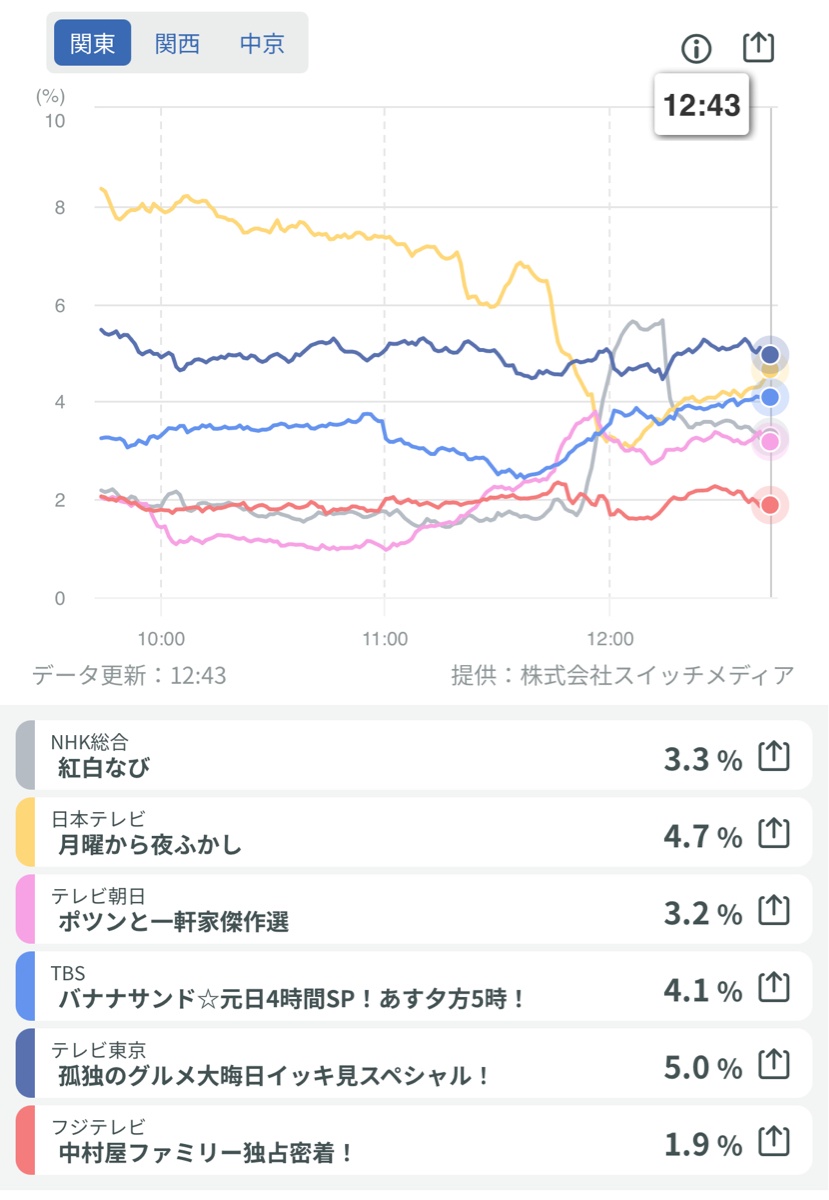Click the red フジテレビ chart endpoint dot
Image resolution: width=829 pixels, height=1200 pixels.
(770, 505)
